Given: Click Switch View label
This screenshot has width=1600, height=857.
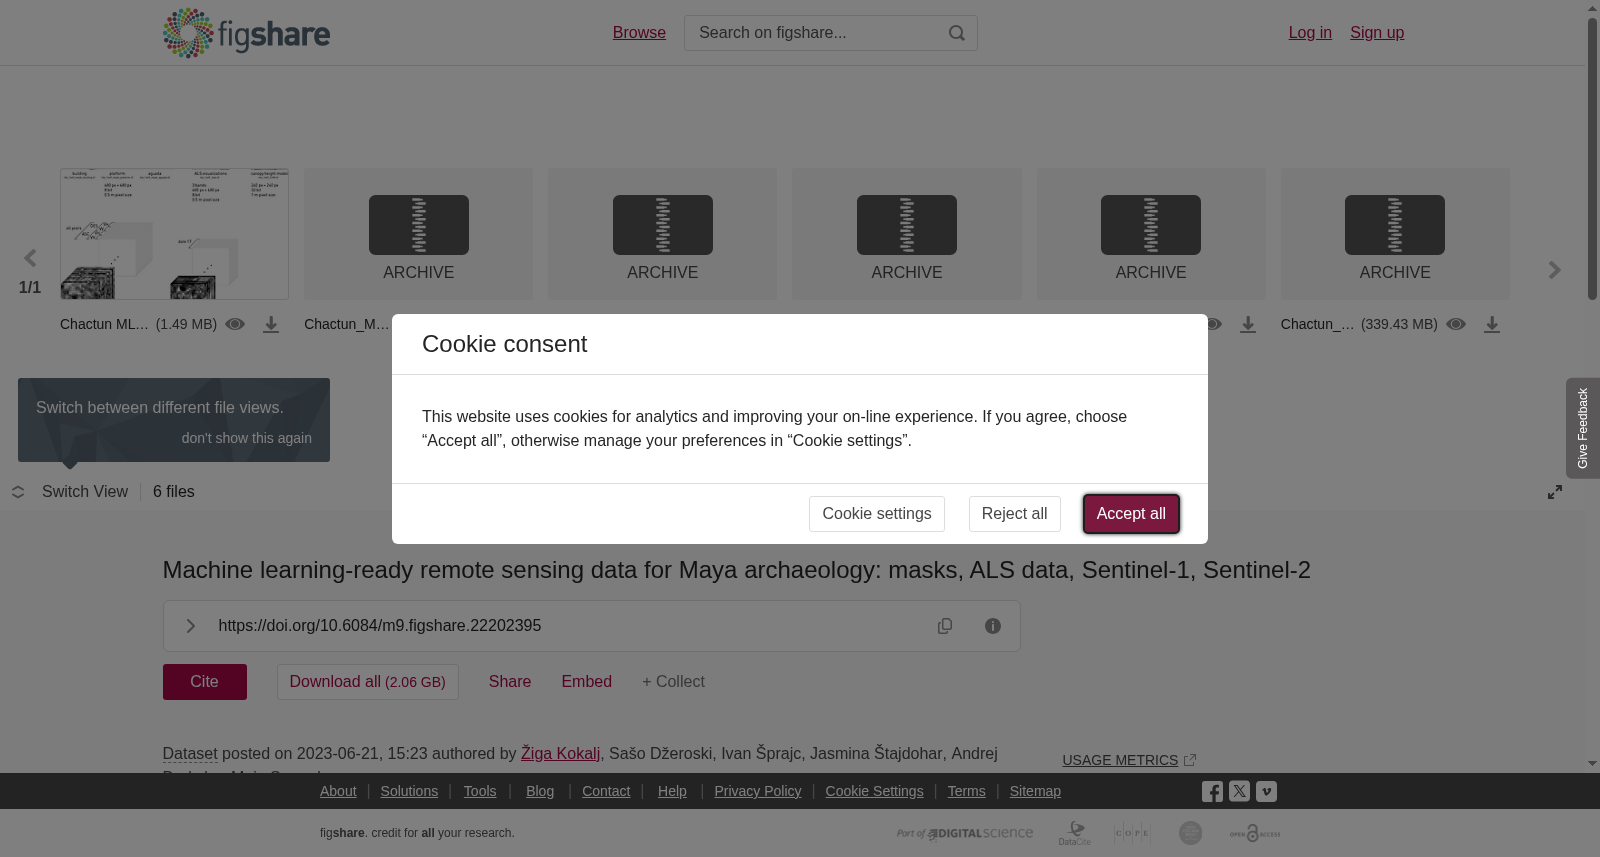Looking at the screenshot, I should [x=85, y=492].
